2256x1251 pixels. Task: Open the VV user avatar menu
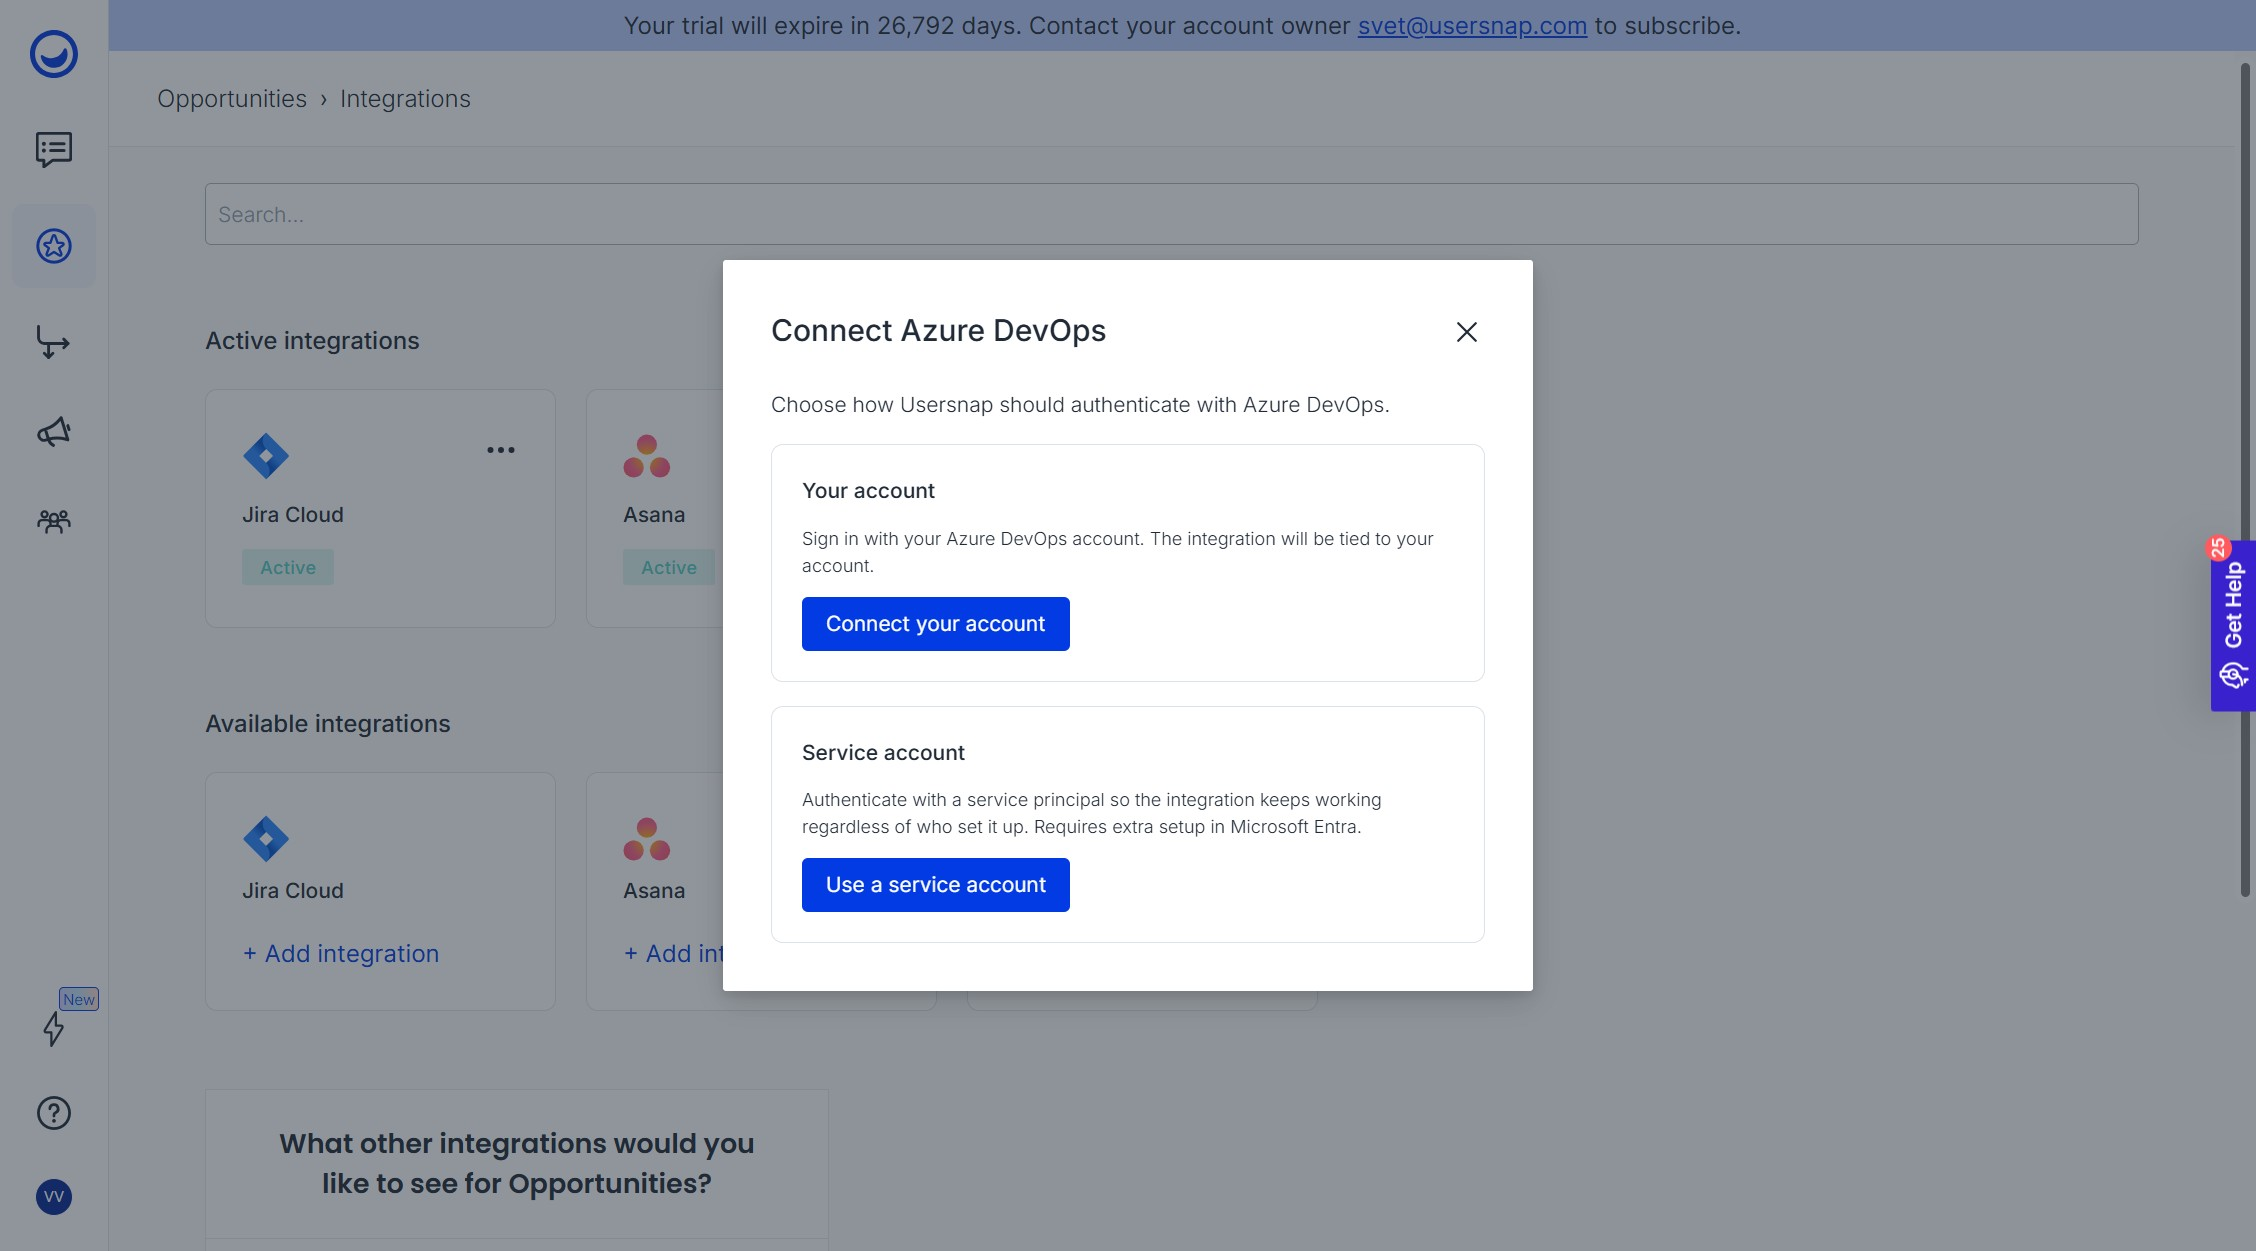[x=54, y=1197]
